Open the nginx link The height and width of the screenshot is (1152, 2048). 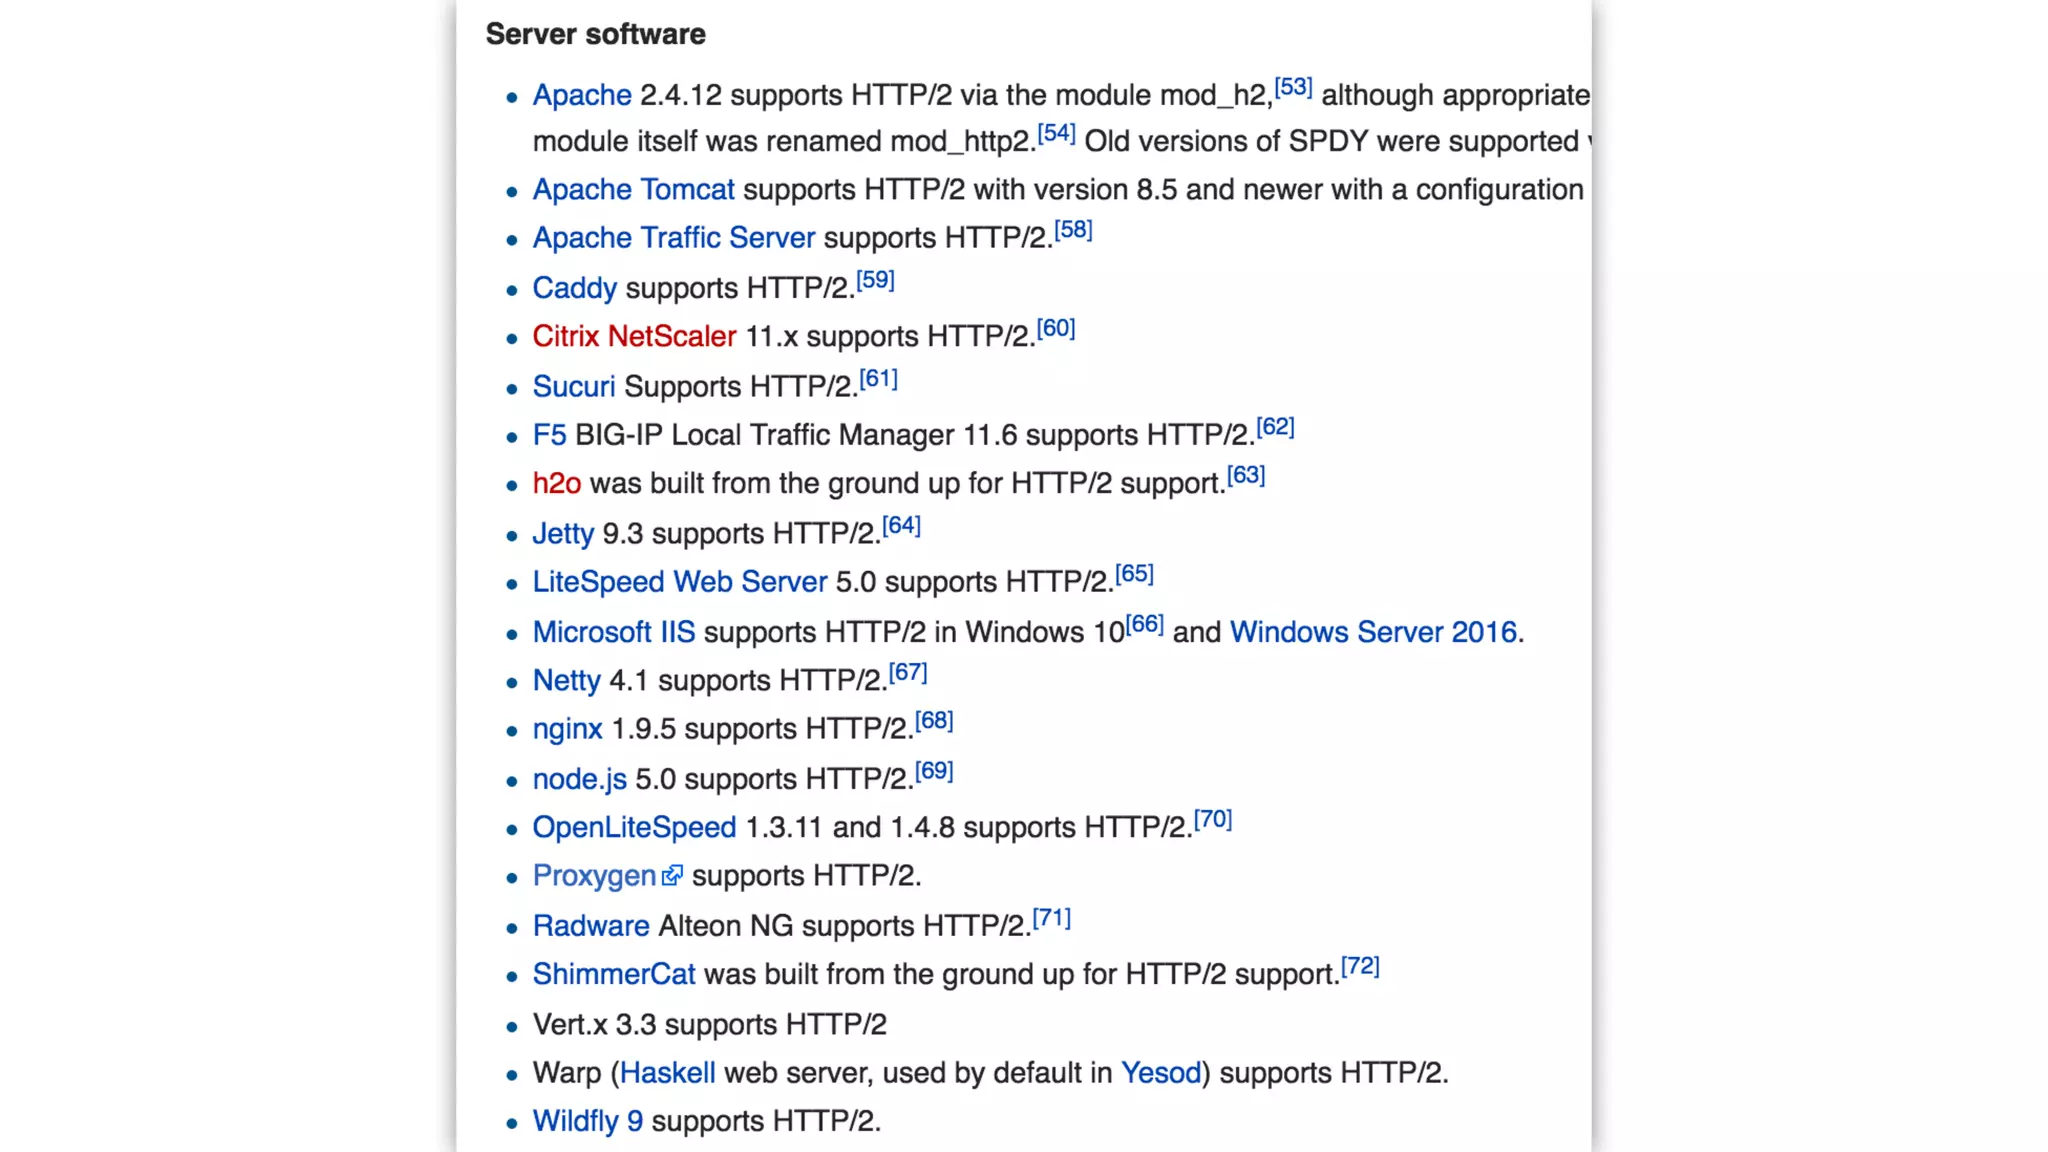click(x=567, y=729)
